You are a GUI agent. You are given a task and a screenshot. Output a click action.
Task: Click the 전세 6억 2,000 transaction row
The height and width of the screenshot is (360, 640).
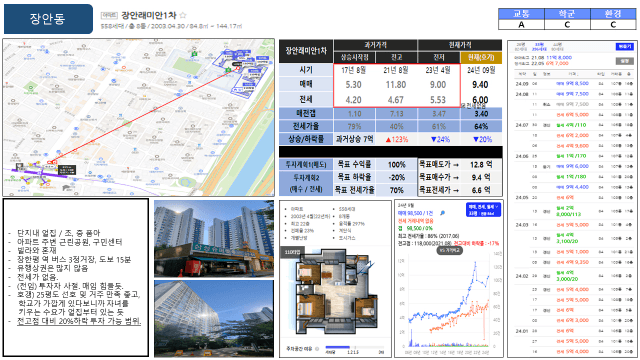[x=573, y=135]
